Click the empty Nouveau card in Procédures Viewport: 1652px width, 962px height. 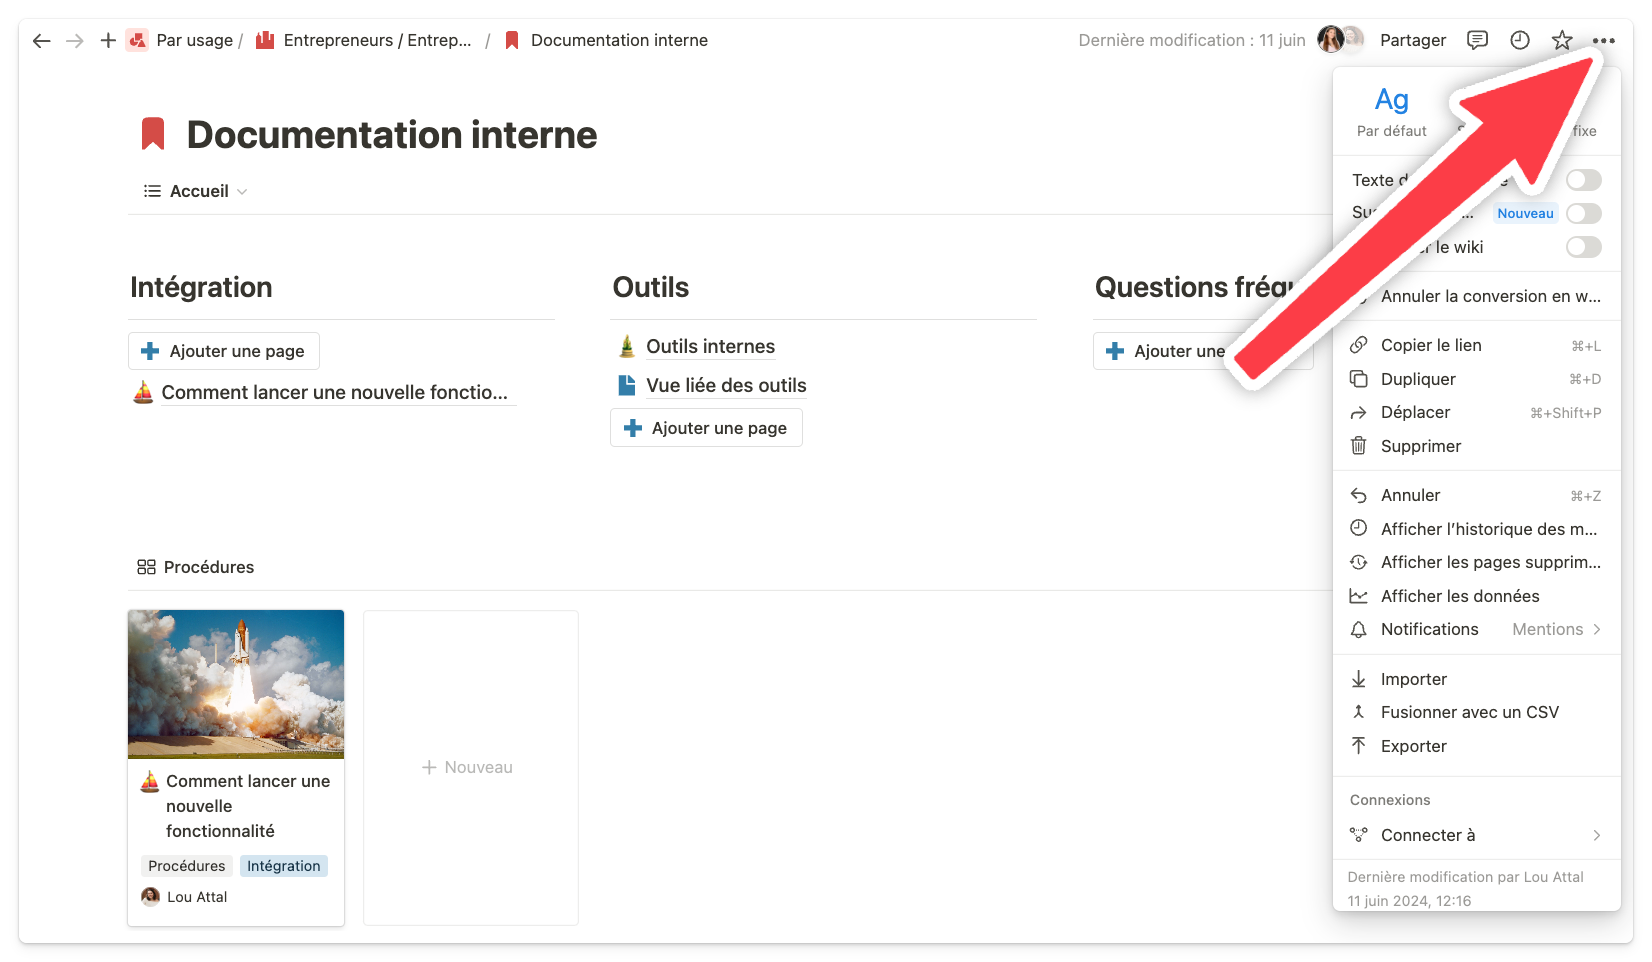(470, 767)
